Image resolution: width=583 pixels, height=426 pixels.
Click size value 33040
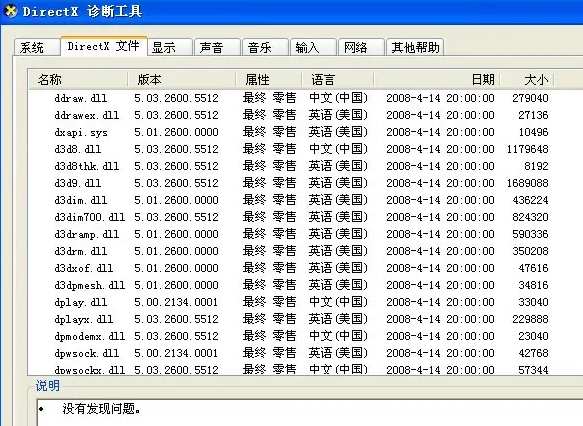tap(533, 302)
